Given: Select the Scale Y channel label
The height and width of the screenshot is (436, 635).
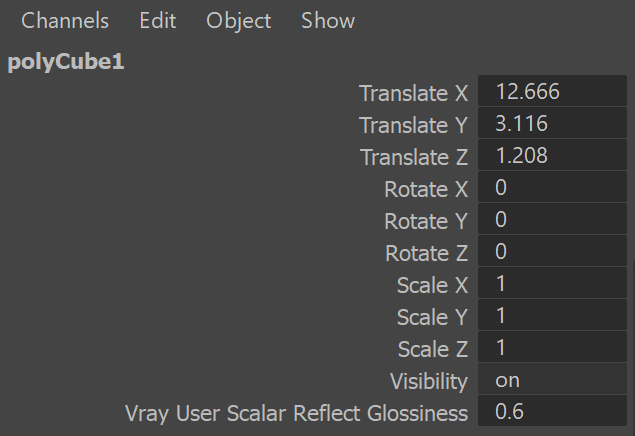Looking at the screenshot, I should [x=433, y=317].
